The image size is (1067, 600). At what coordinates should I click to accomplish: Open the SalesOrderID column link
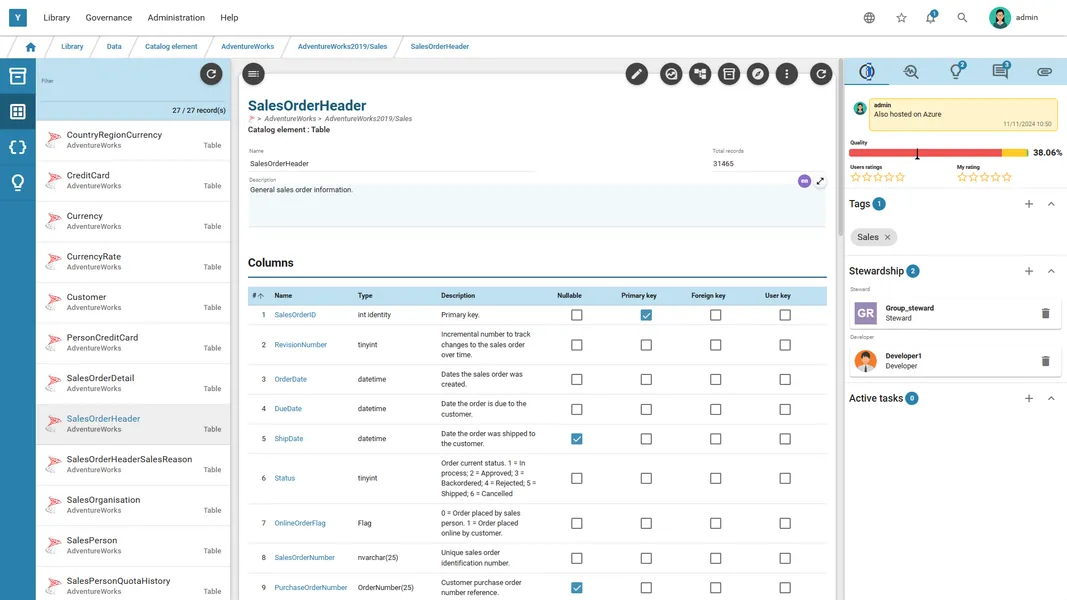[295, 315]
